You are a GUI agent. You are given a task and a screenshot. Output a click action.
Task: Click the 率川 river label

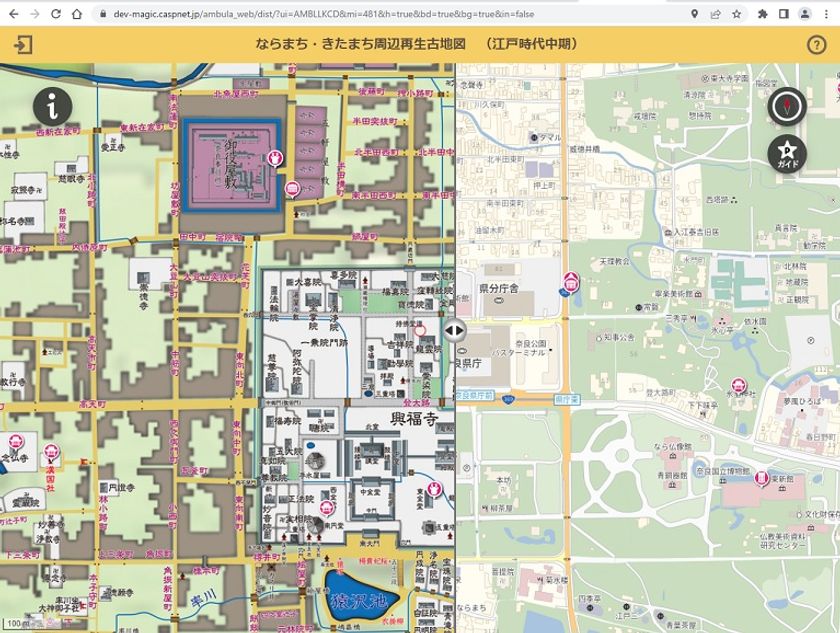pos(204,596)
